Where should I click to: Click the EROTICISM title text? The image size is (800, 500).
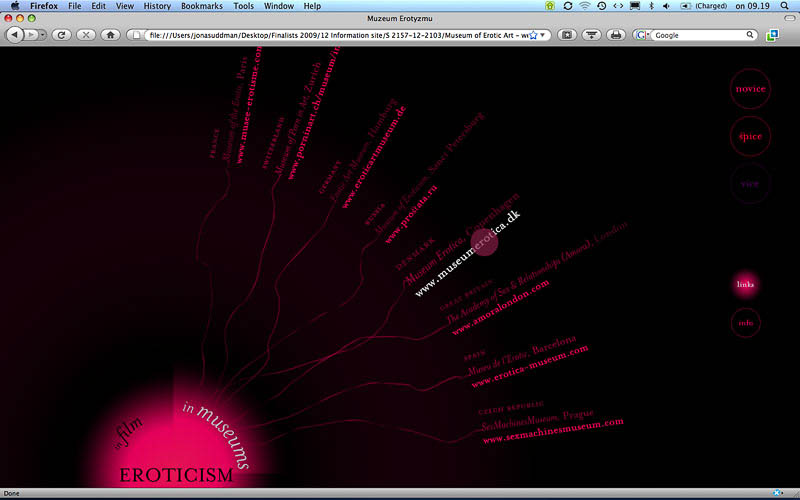click(x=176, y=475)
